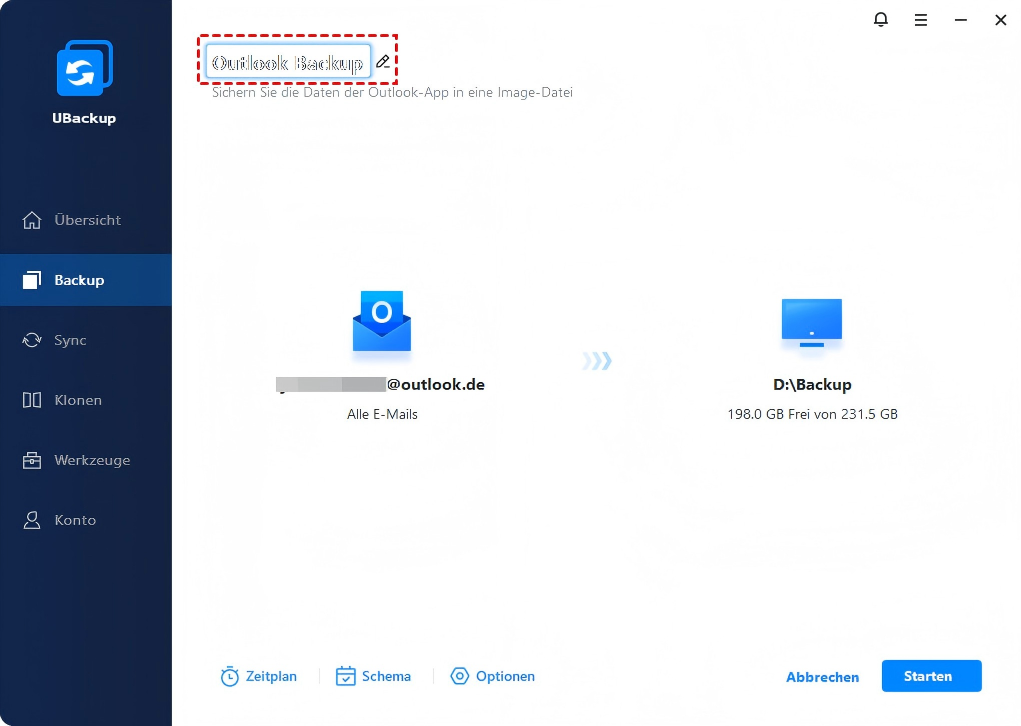Click the Outlook Backup task name field
The width and height of the screenshot is (1021, 726).
288,62
